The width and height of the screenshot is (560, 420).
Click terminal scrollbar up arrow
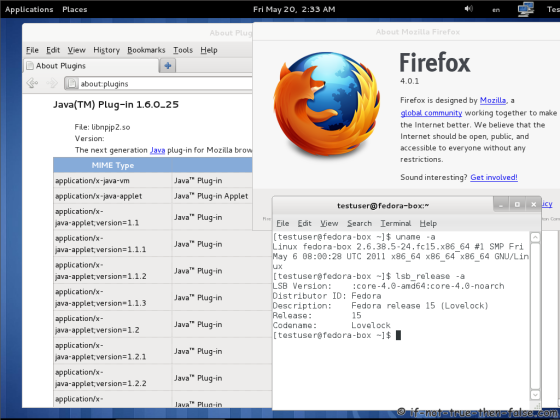(x=535, y=237)
